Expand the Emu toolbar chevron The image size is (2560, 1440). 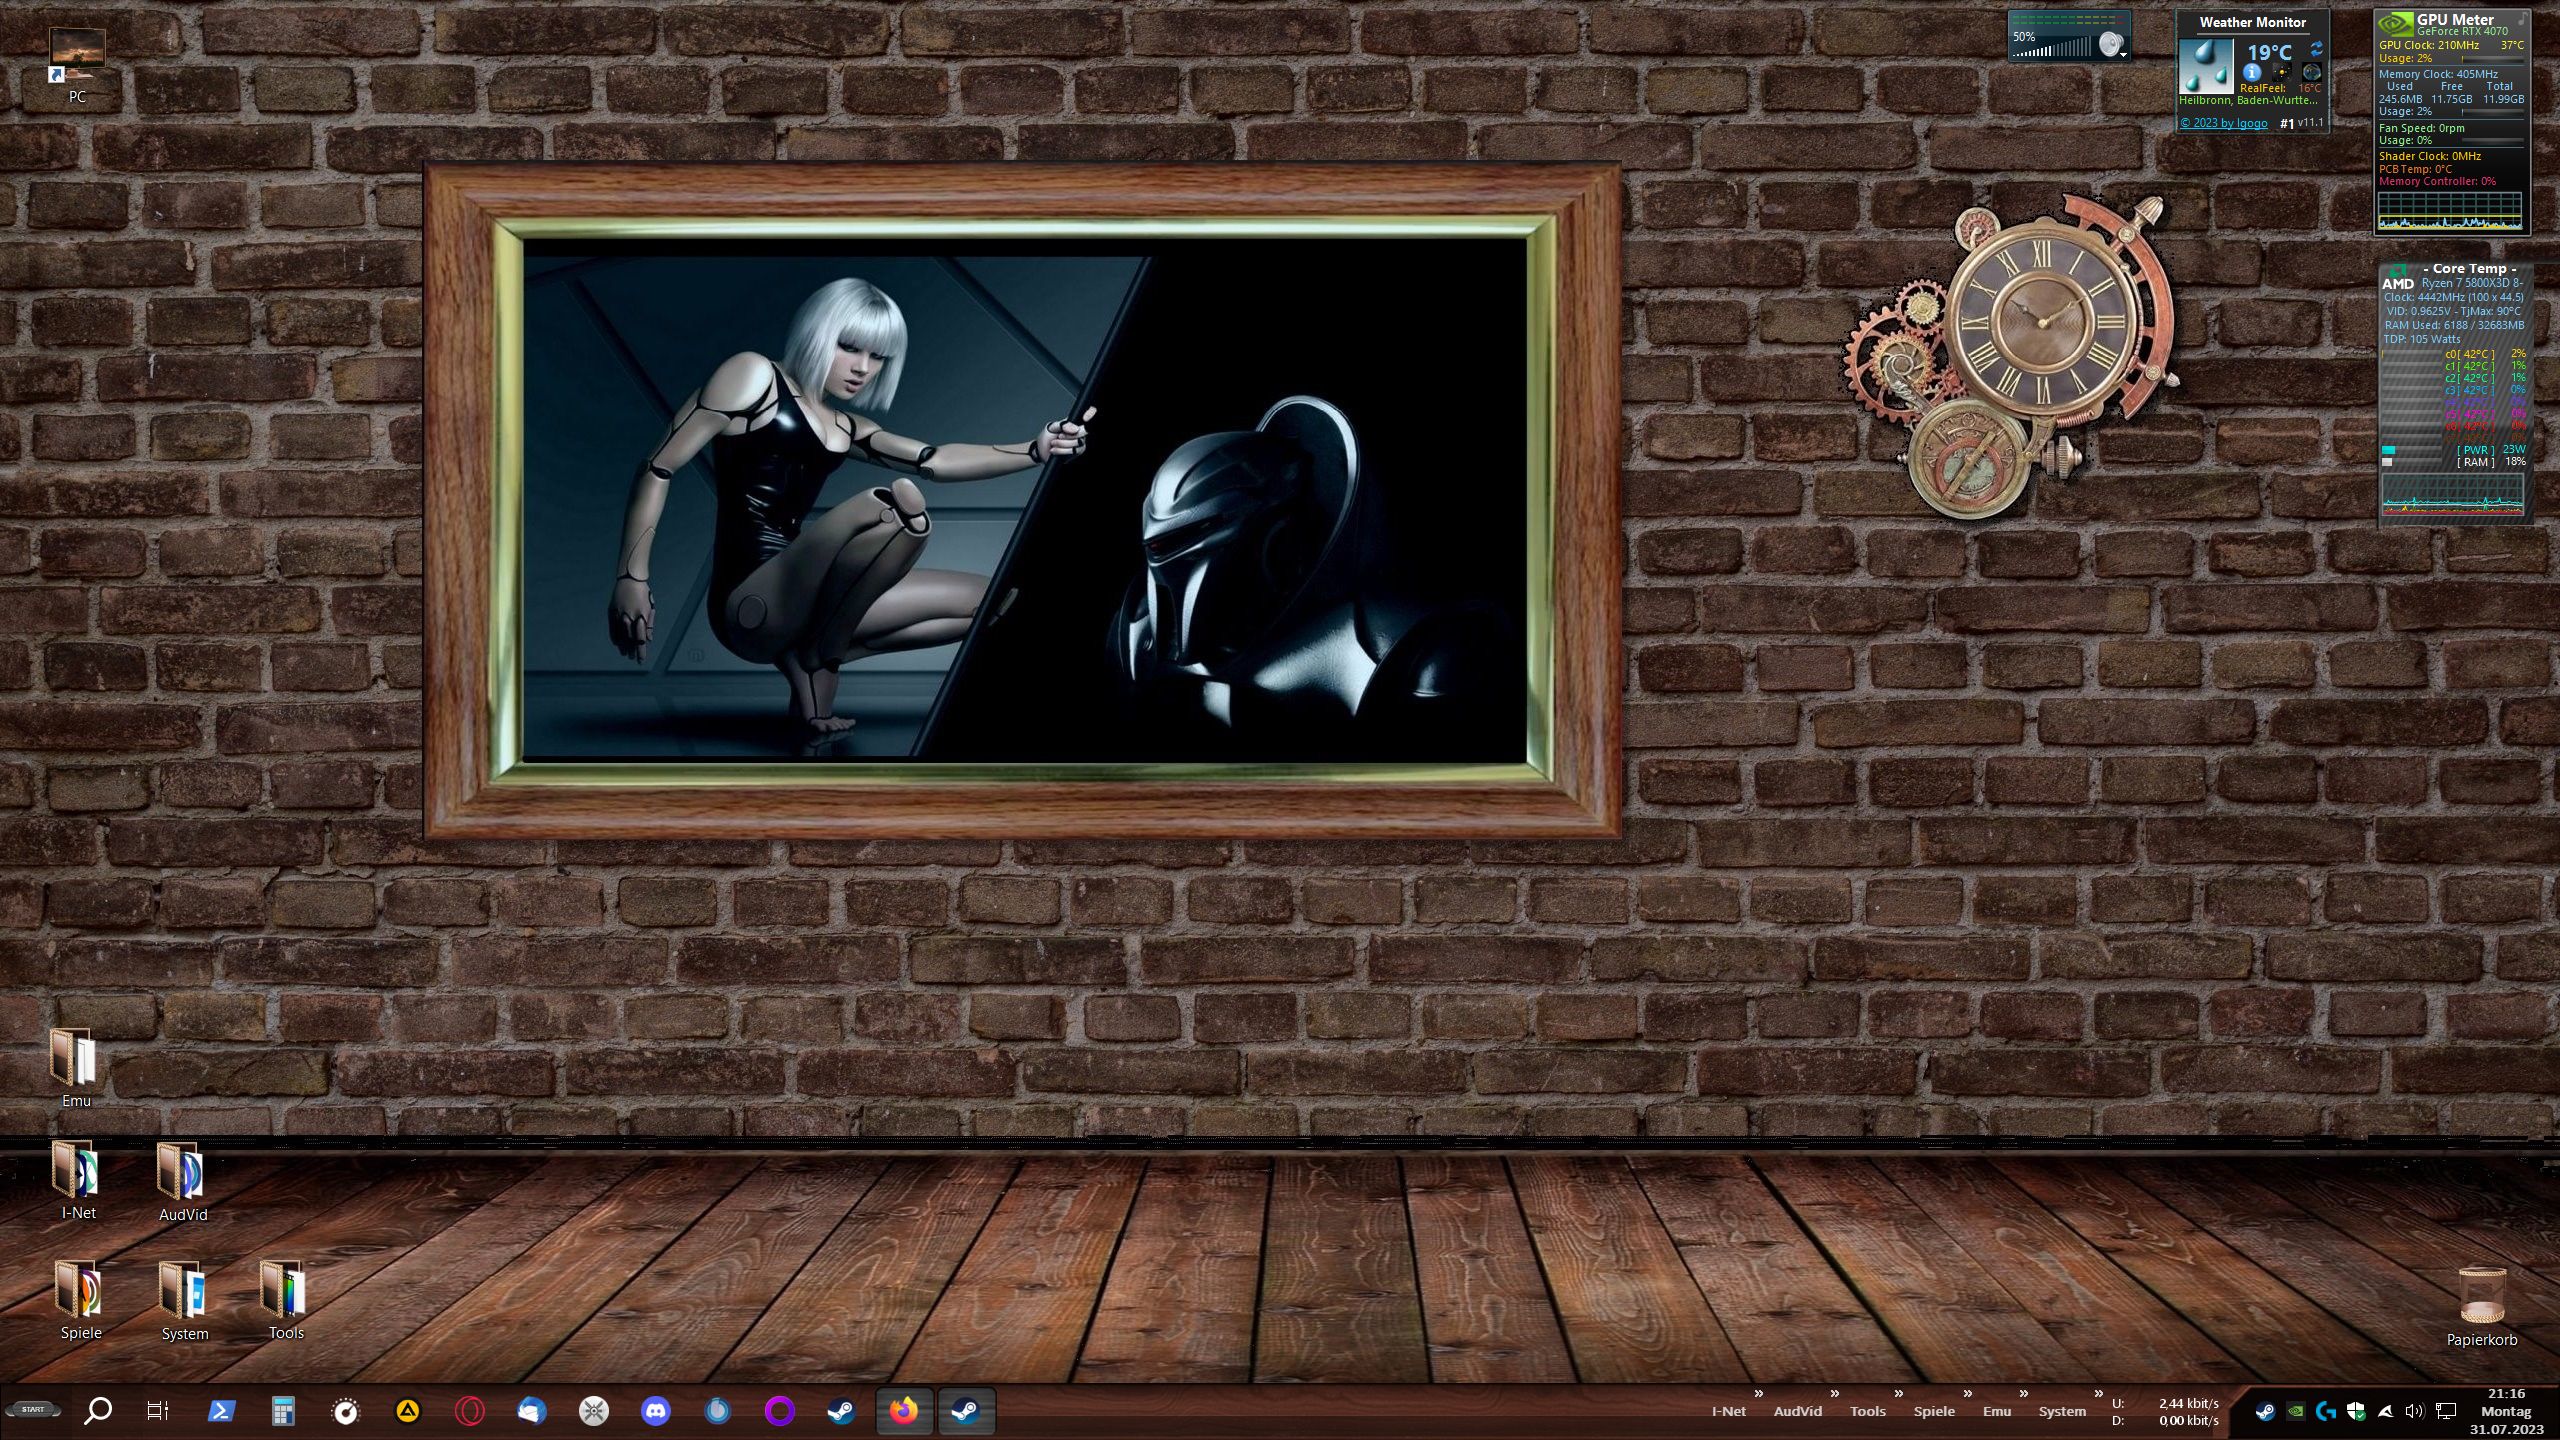[2024, 1393]
